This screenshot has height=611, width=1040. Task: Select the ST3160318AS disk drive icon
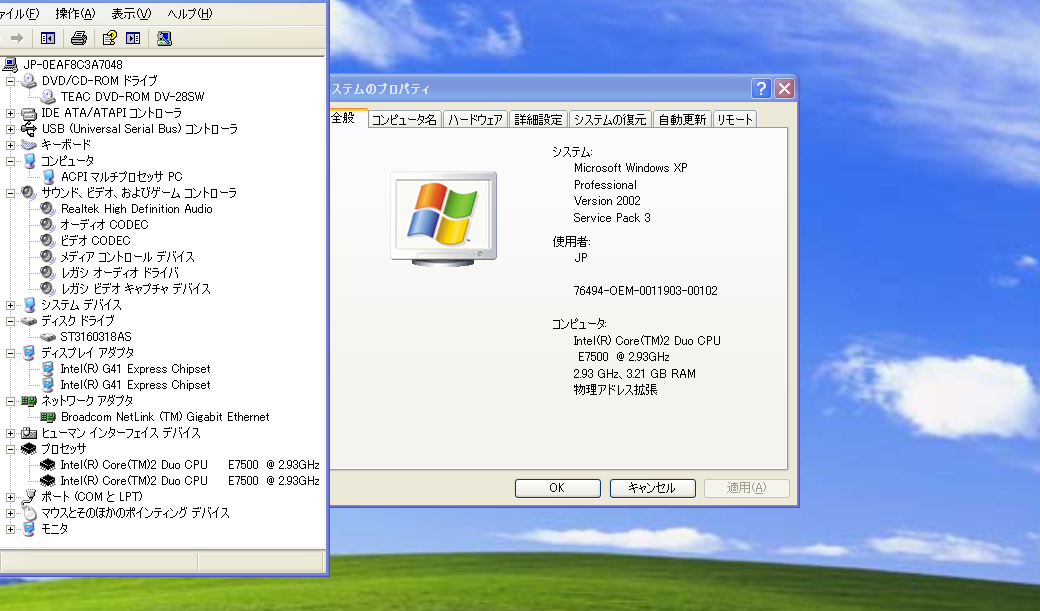coord(47,337)
